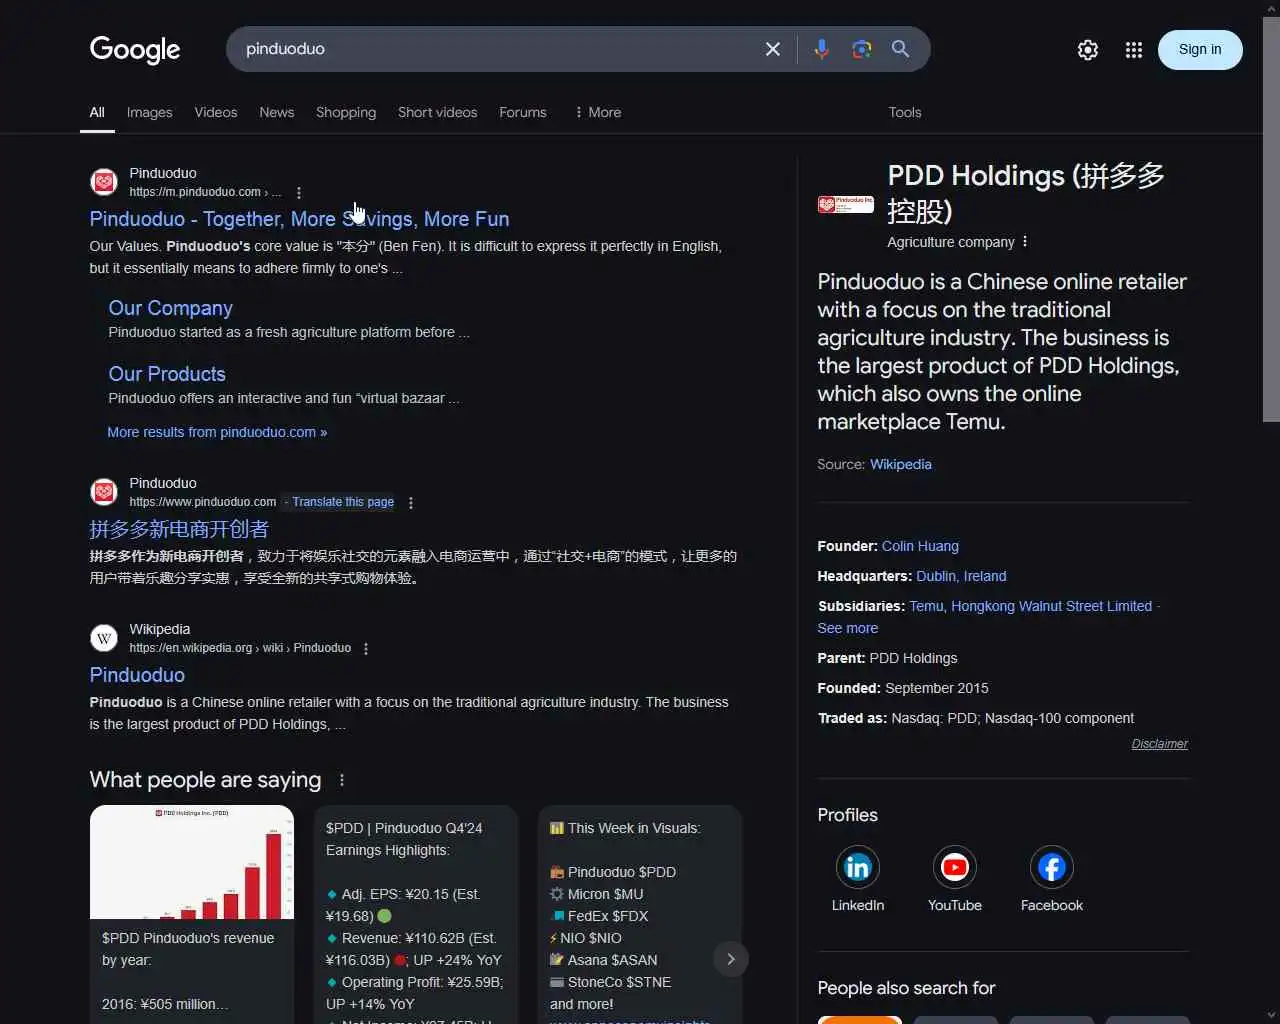
Task: Click Translate this page link
Action: click(343, 502)
